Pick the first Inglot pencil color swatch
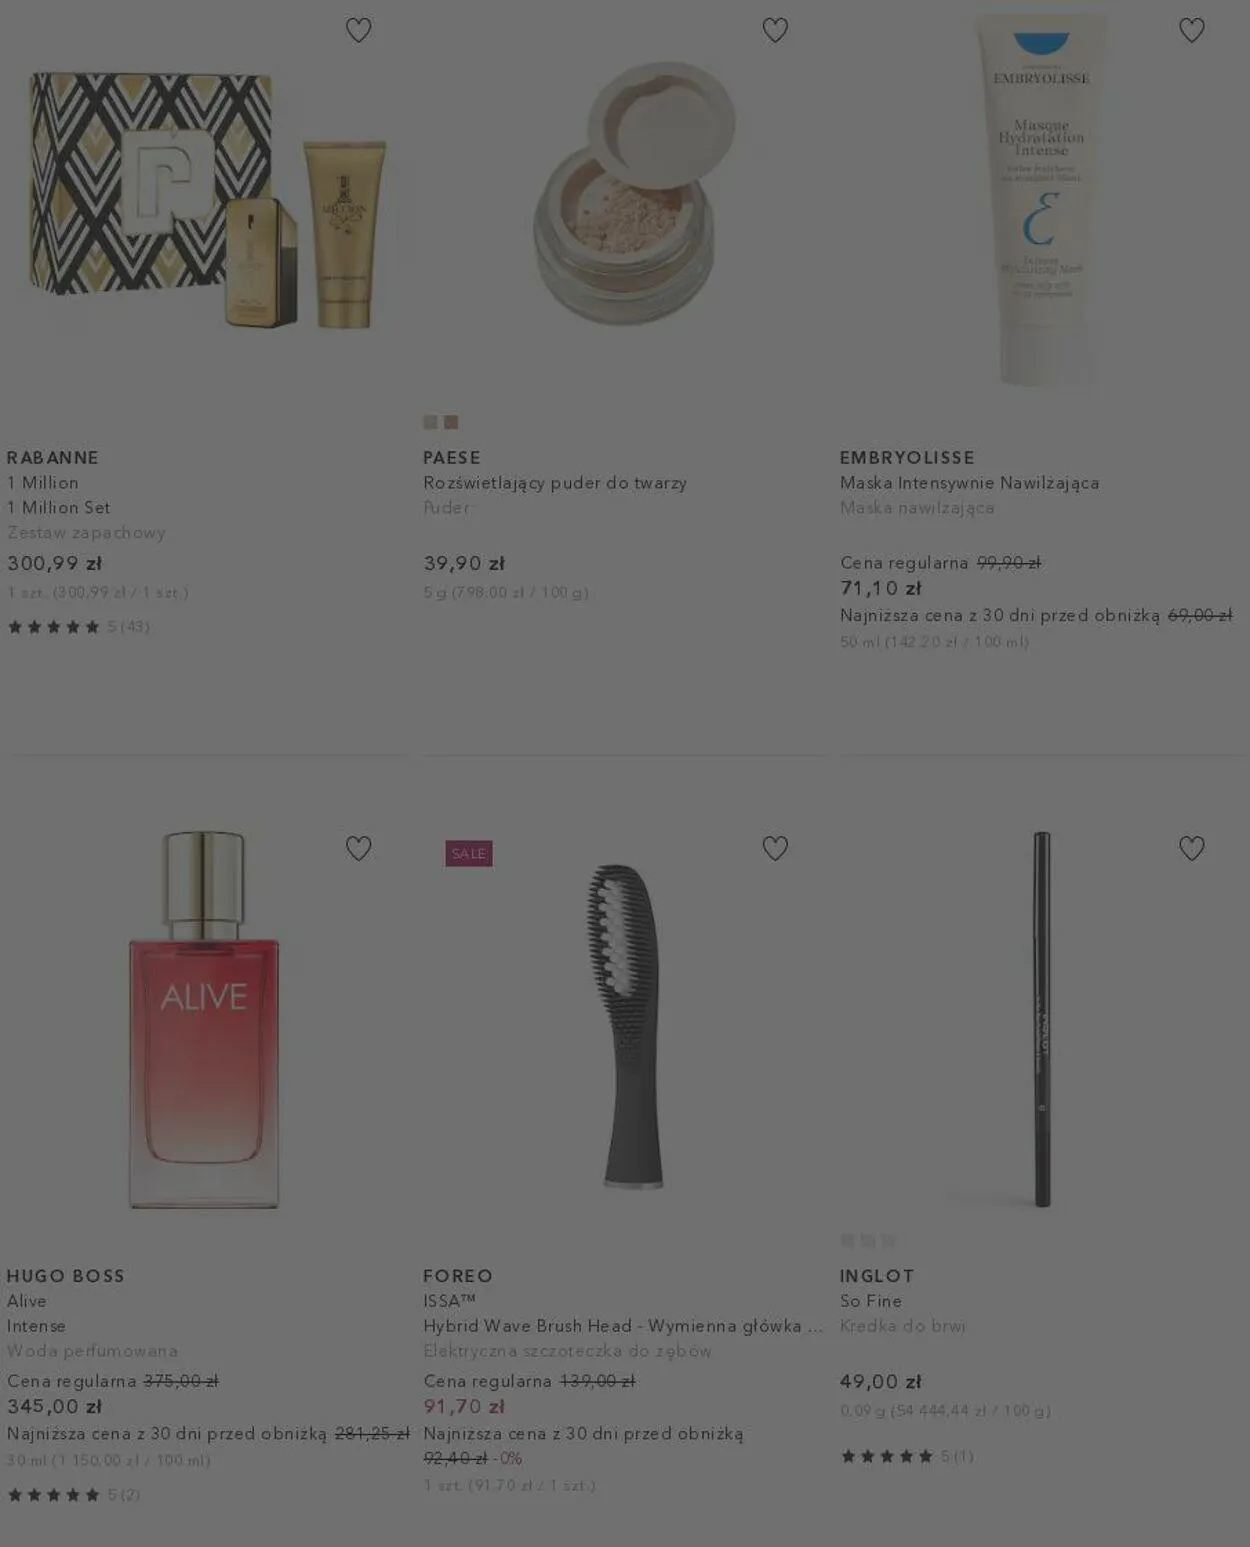Image resolution: width=1250 pixels, height=1547 pixels. pyautogui.click(x=847, y=1240)
